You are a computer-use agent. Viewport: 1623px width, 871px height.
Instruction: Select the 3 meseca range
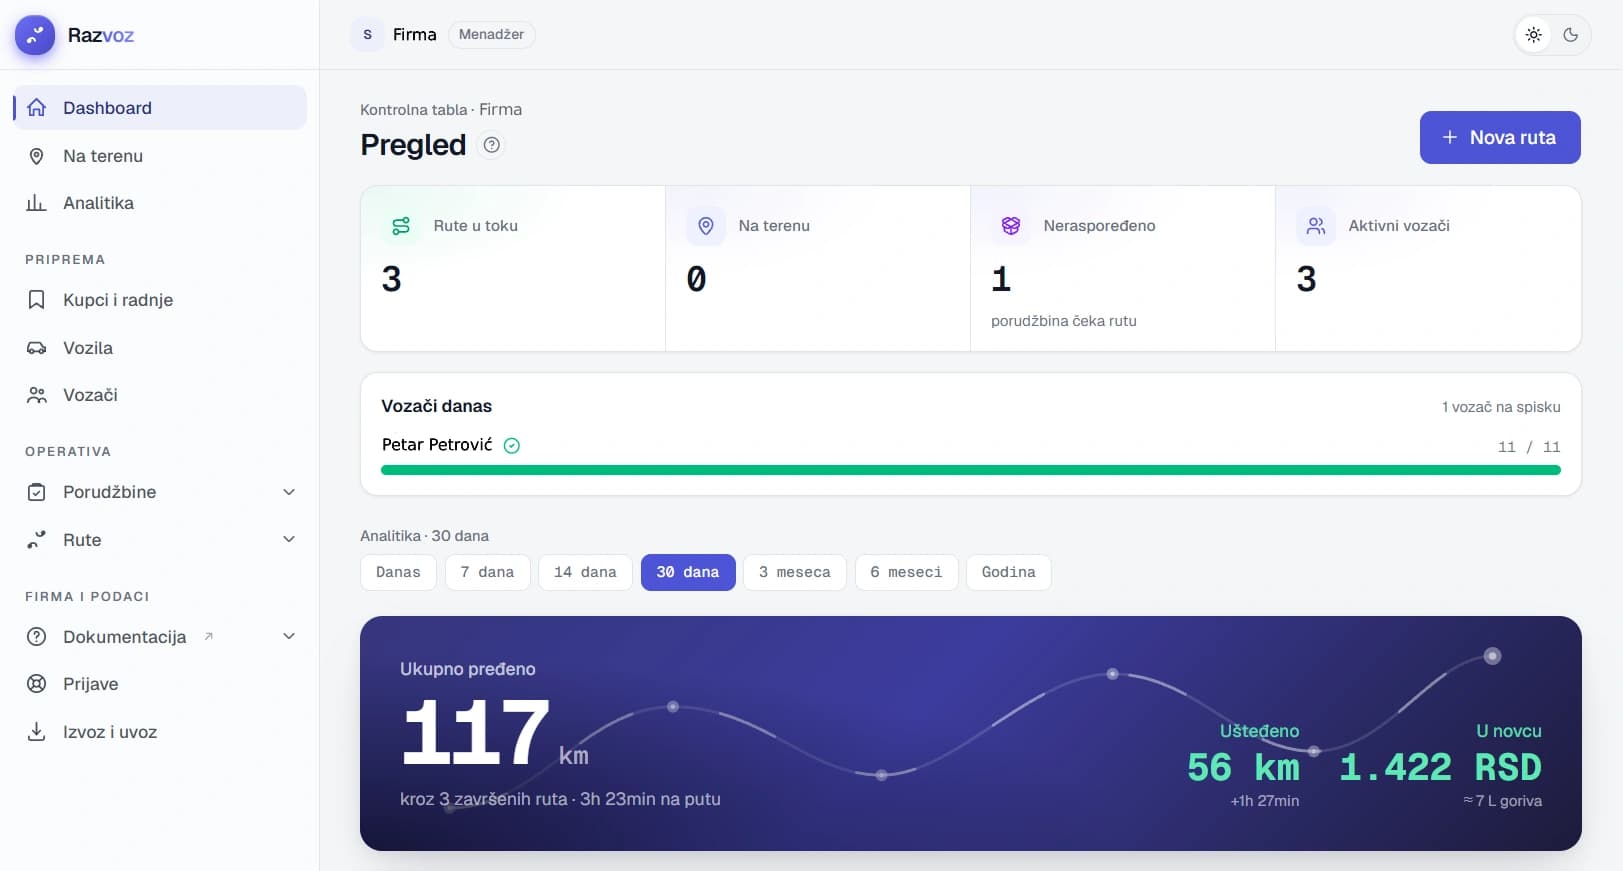[x=795, y=572]
